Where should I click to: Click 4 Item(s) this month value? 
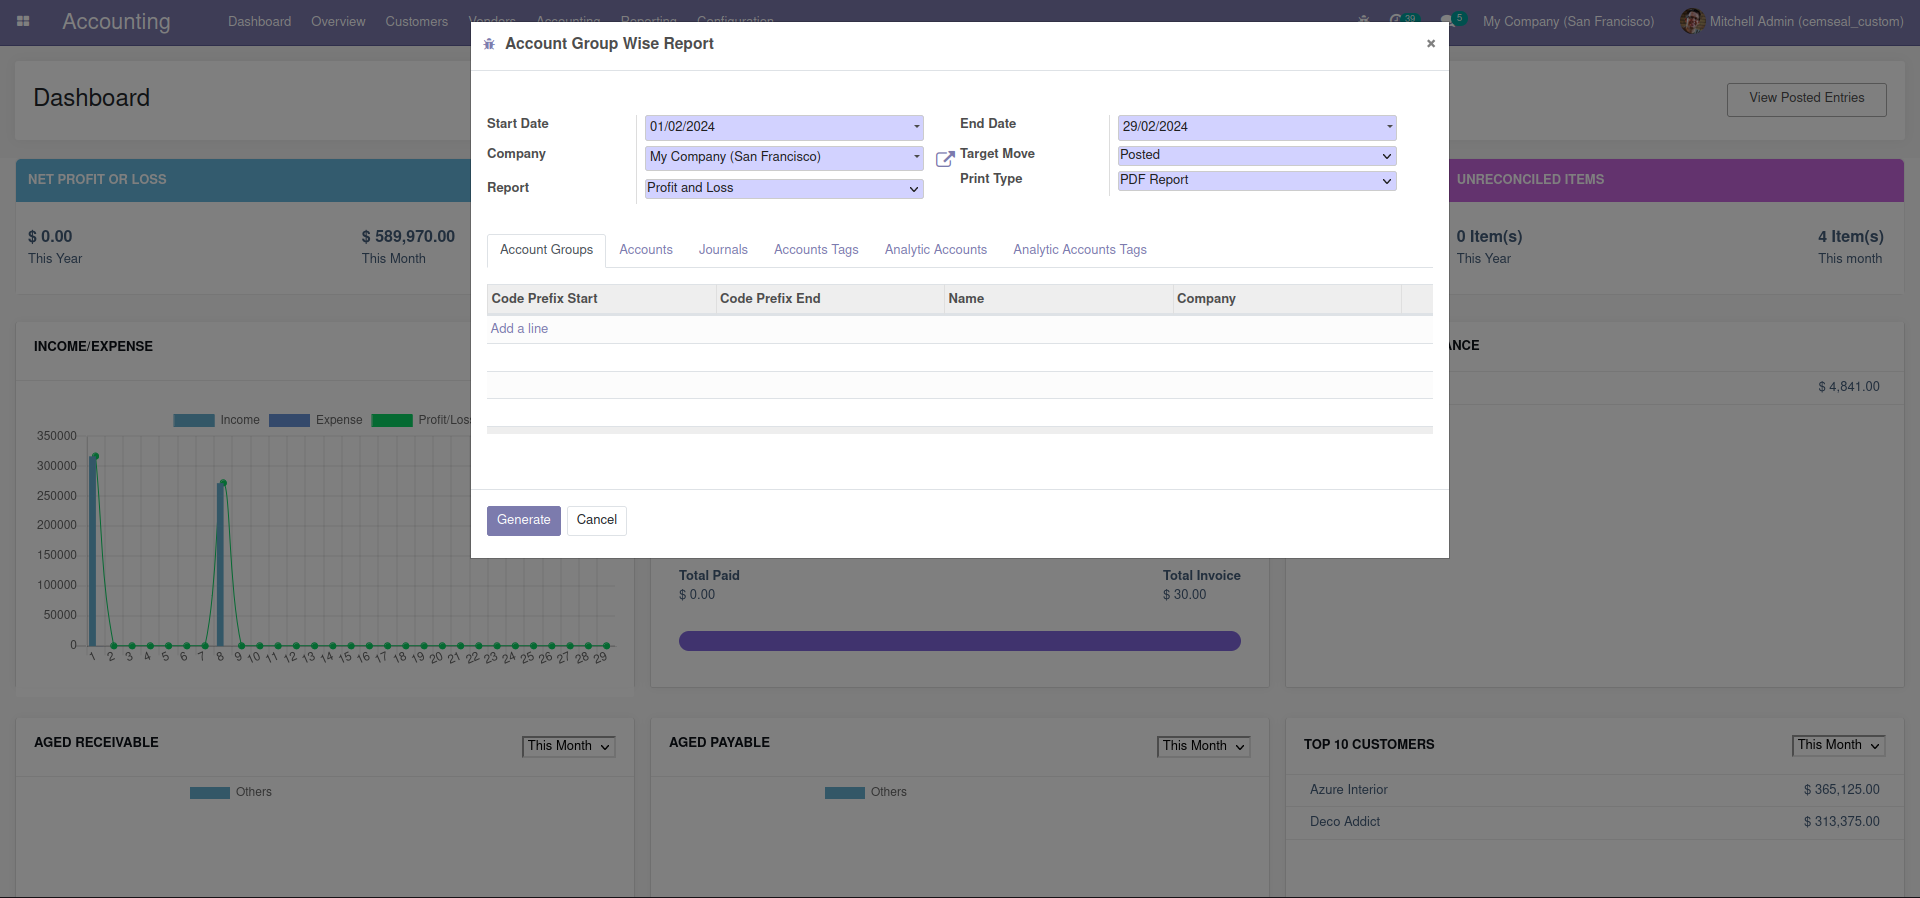click(1851, 237)
